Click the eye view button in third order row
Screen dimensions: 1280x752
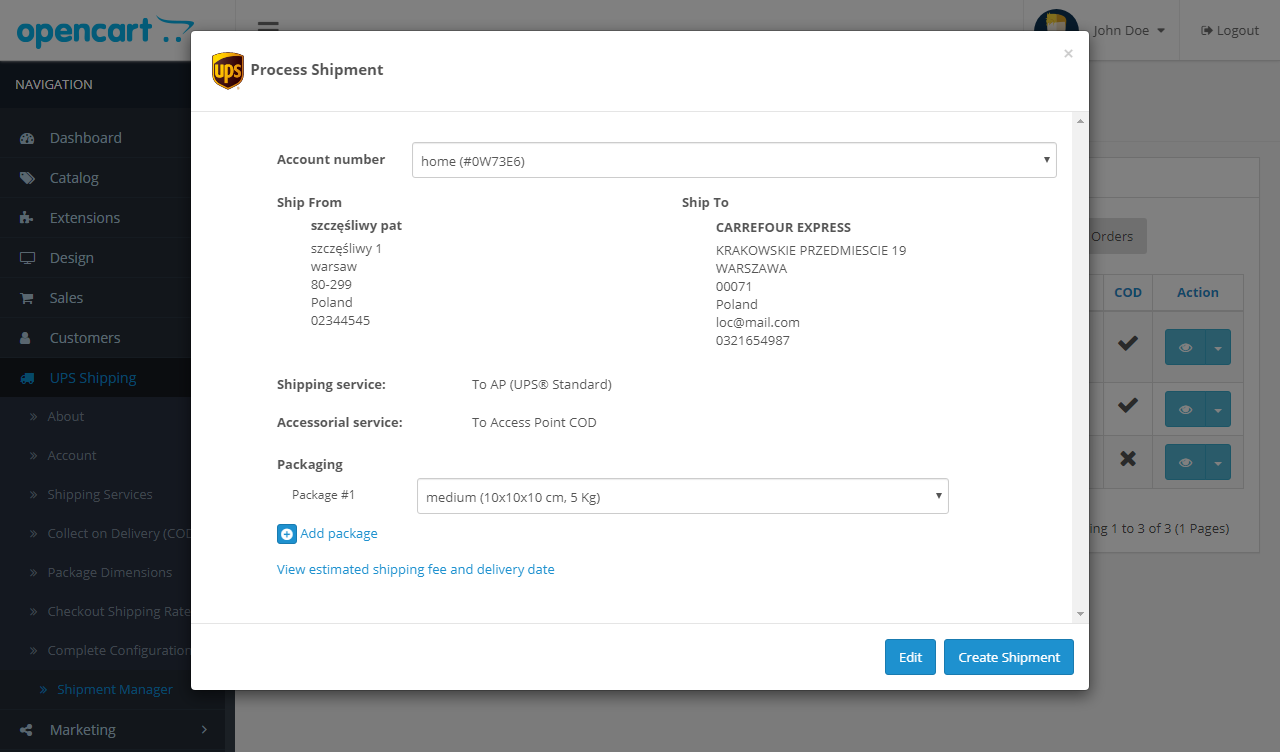(1185, 462)
